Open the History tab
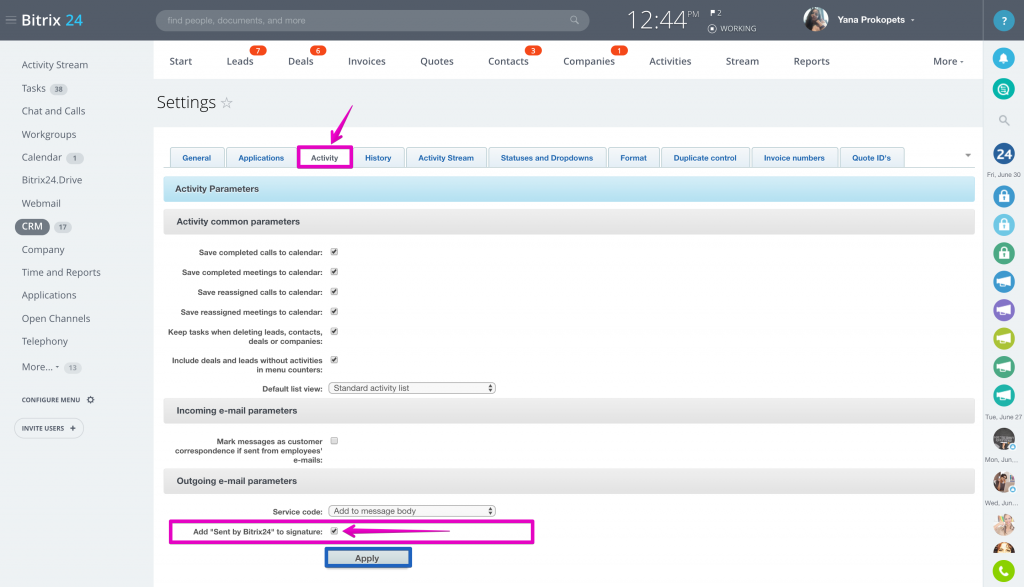This screenshot has height=587, width=1024. (378, 157)
